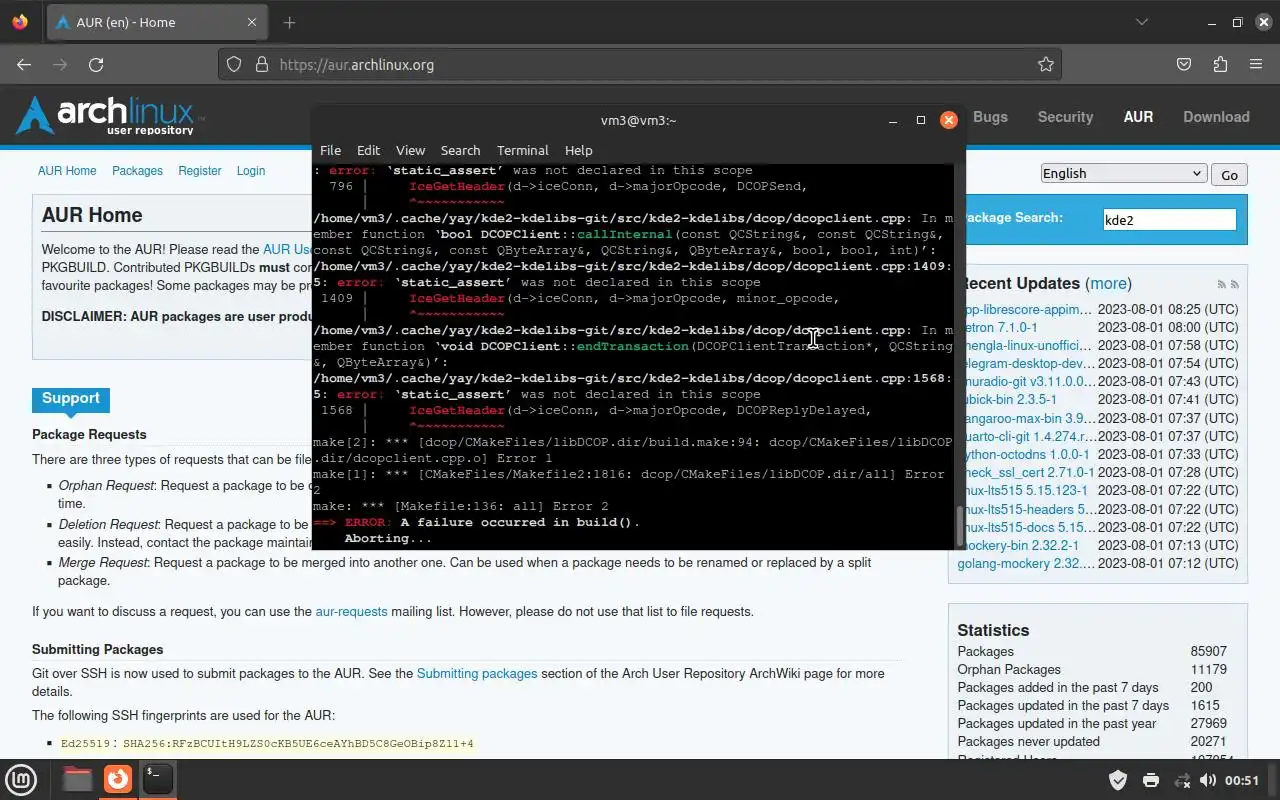
Task: Open the Register link
Action: [x=200, y=171]
